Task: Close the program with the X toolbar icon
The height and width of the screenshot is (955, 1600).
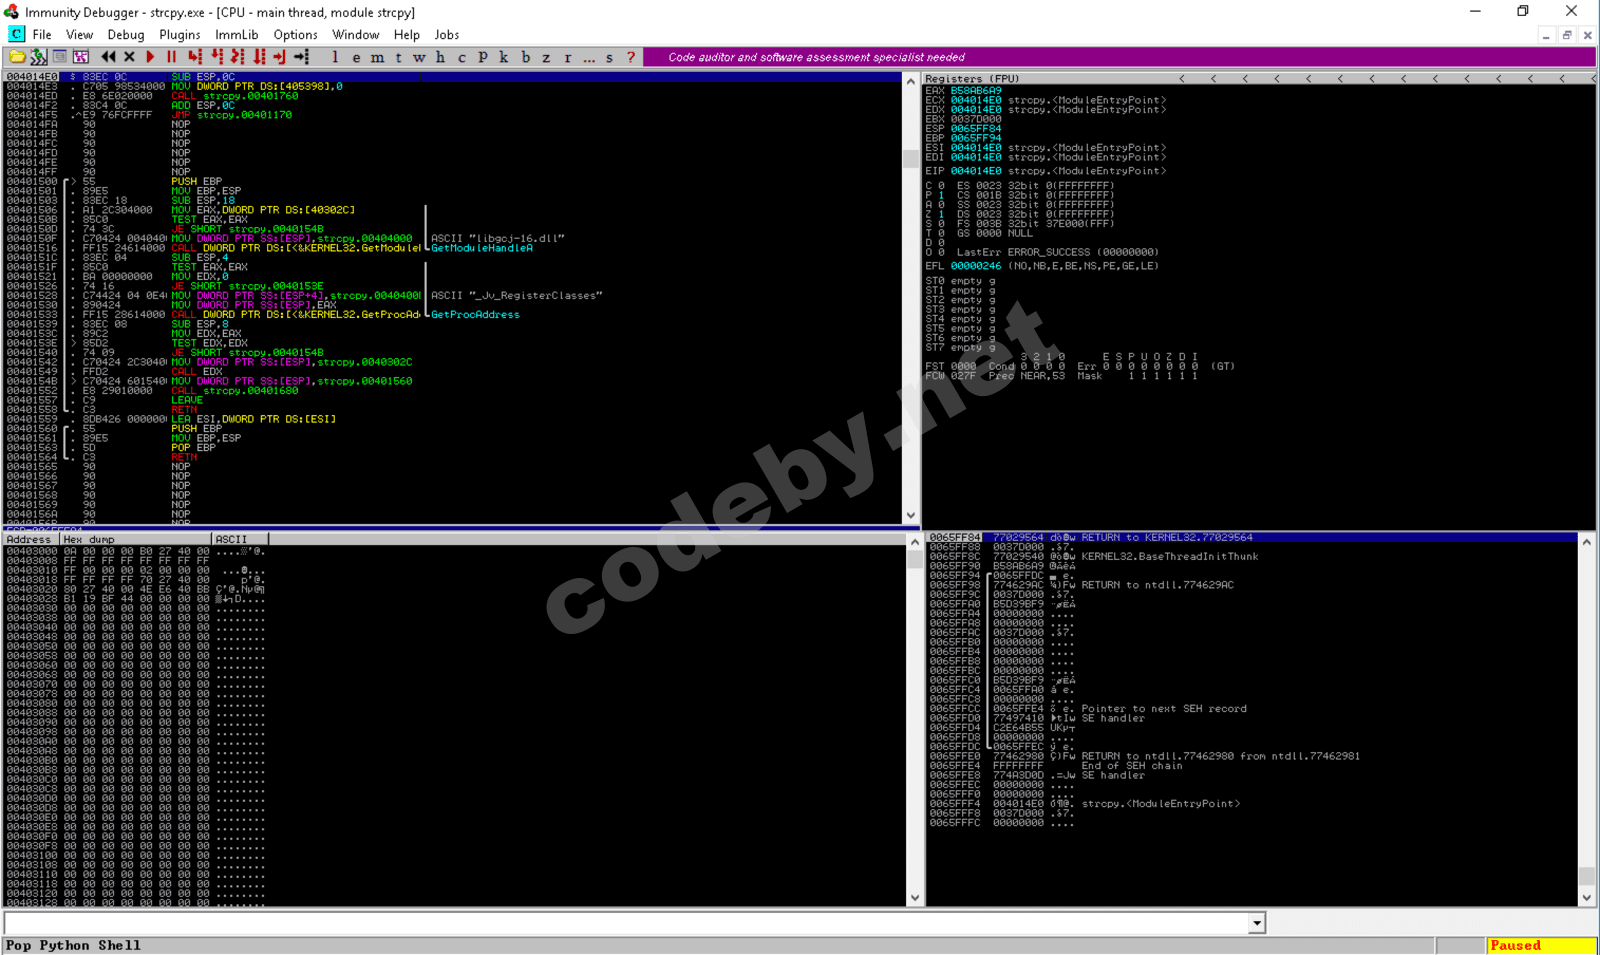Action: click(129, 57)
